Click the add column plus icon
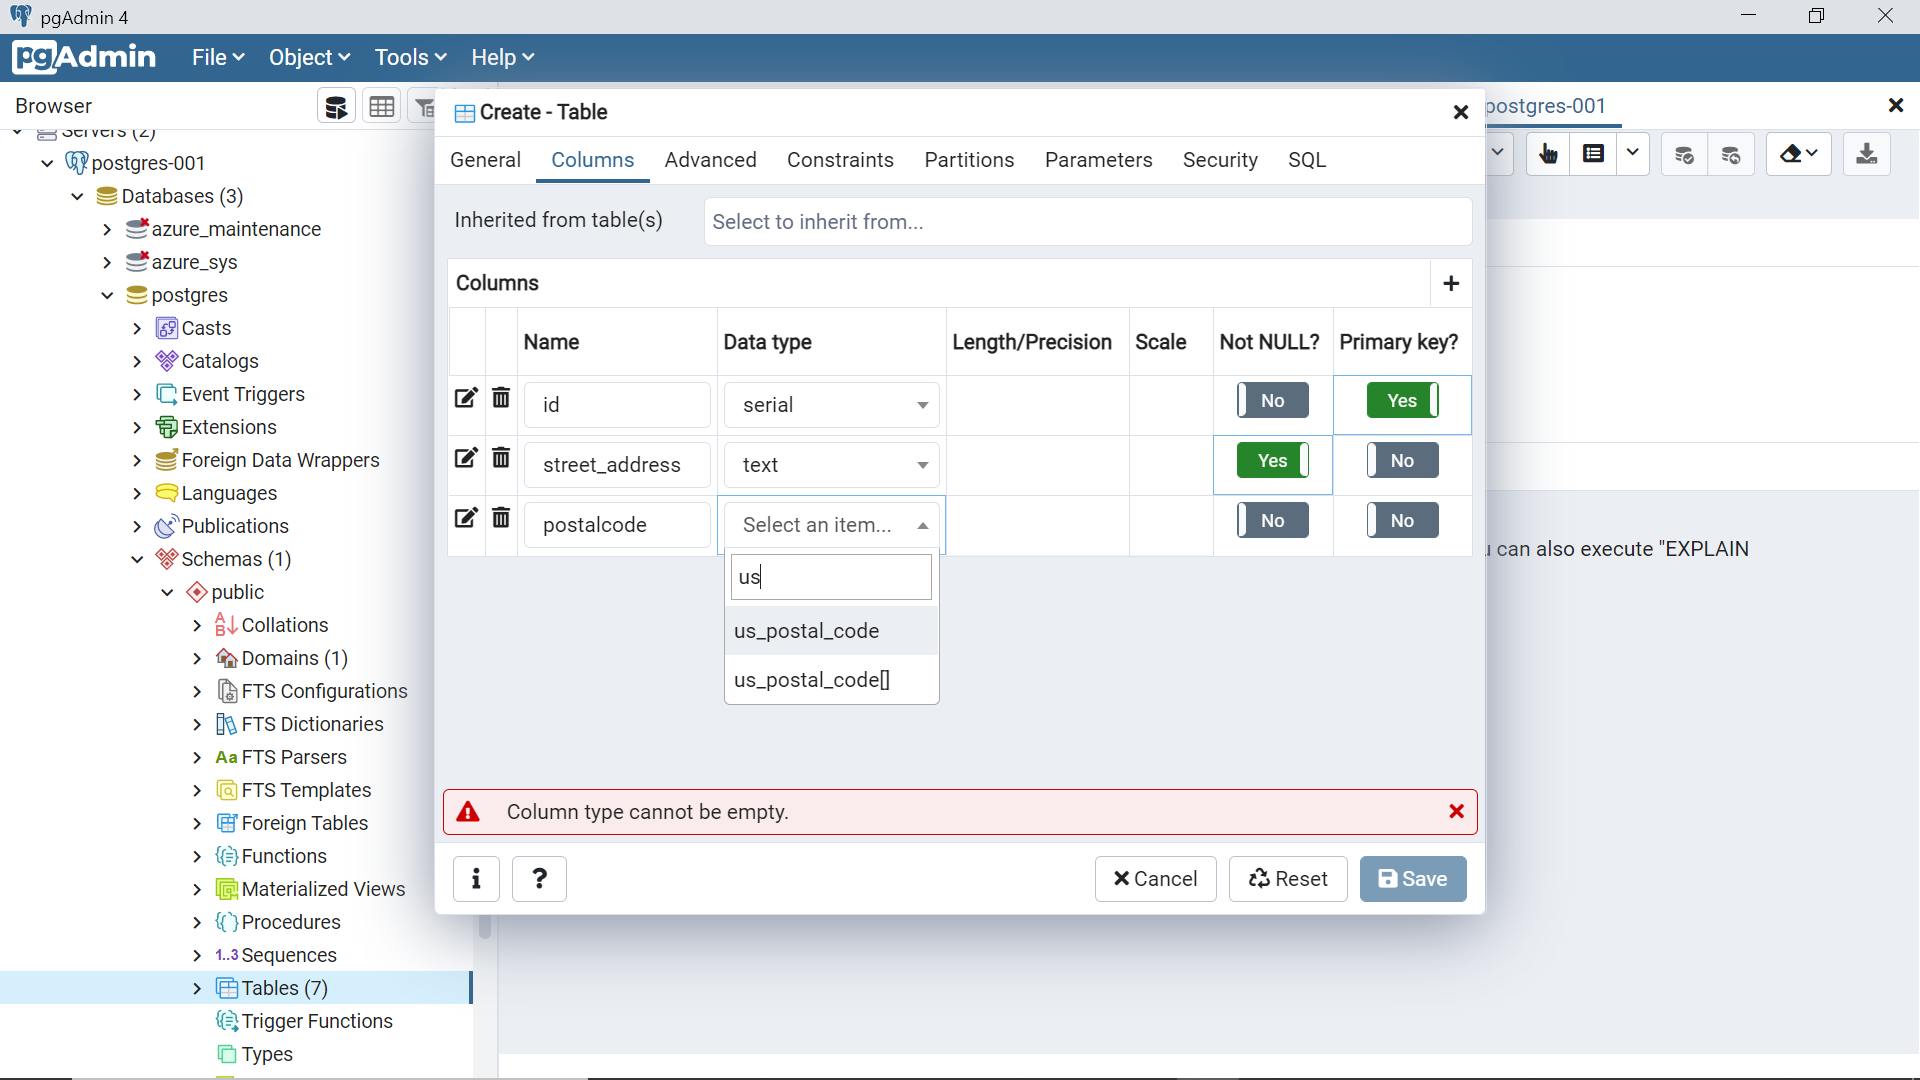The height and width of the screenshot is (1080, 1920). (x=1451, y=284)
